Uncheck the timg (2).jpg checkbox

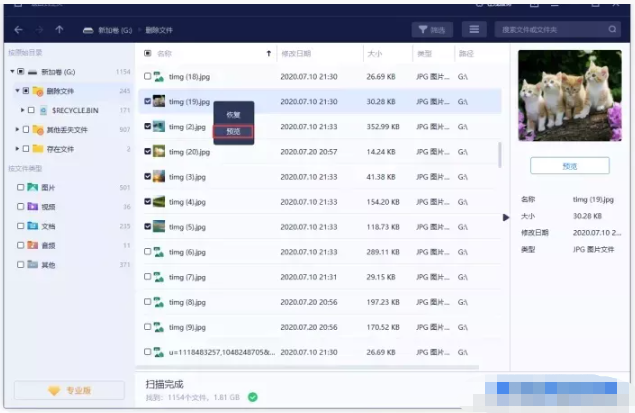click(148, 126)
